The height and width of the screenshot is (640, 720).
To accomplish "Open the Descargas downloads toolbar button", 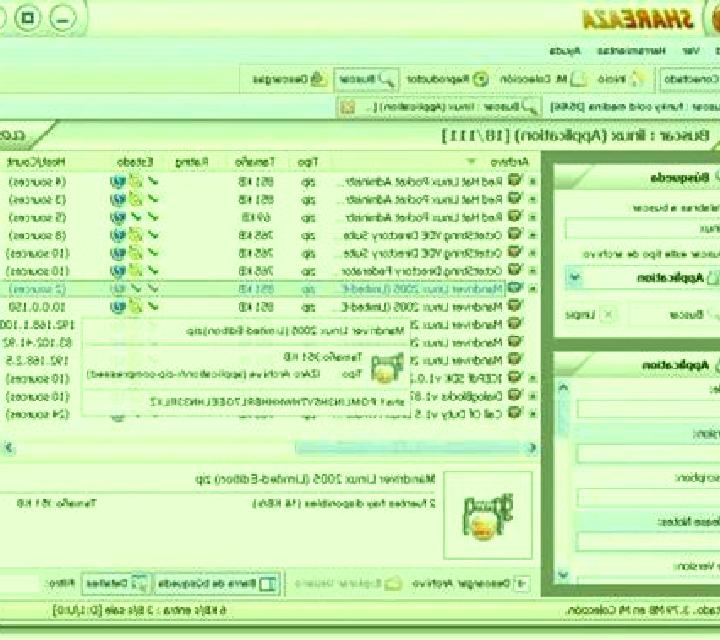I will point(289,79).
